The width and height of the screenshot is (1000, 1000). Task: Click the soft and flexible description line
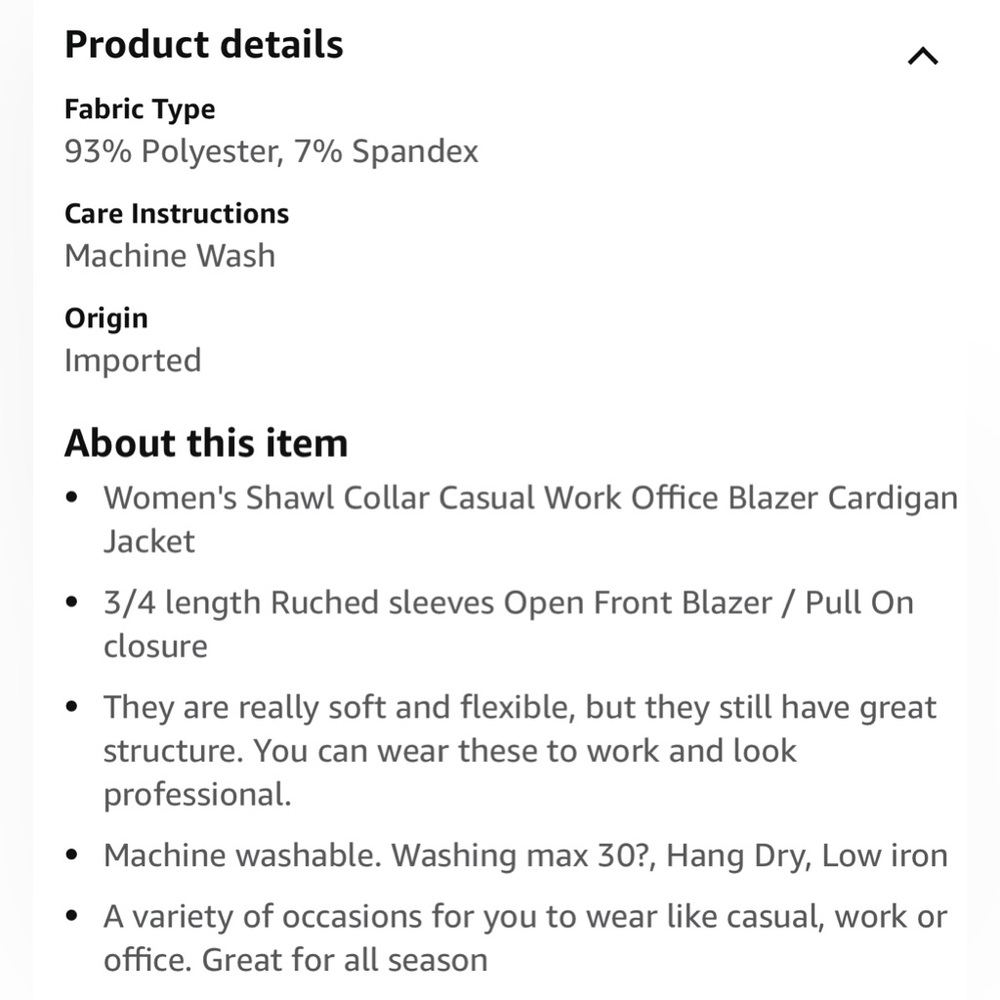520,708
